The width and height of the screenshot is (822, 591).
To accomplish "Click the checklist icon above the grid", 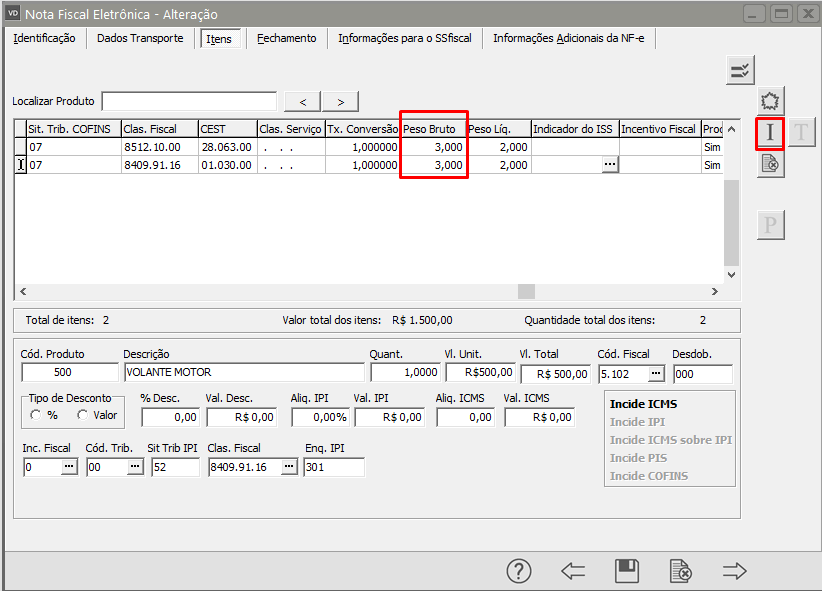I will 740,68.
